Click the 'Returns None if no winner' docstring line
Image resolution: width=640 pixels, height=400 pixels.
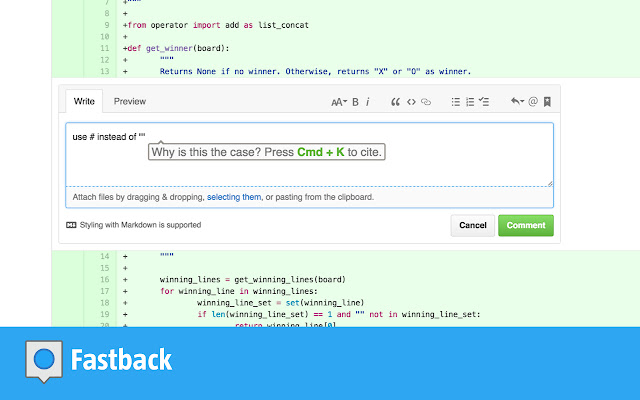pos(316,71)
